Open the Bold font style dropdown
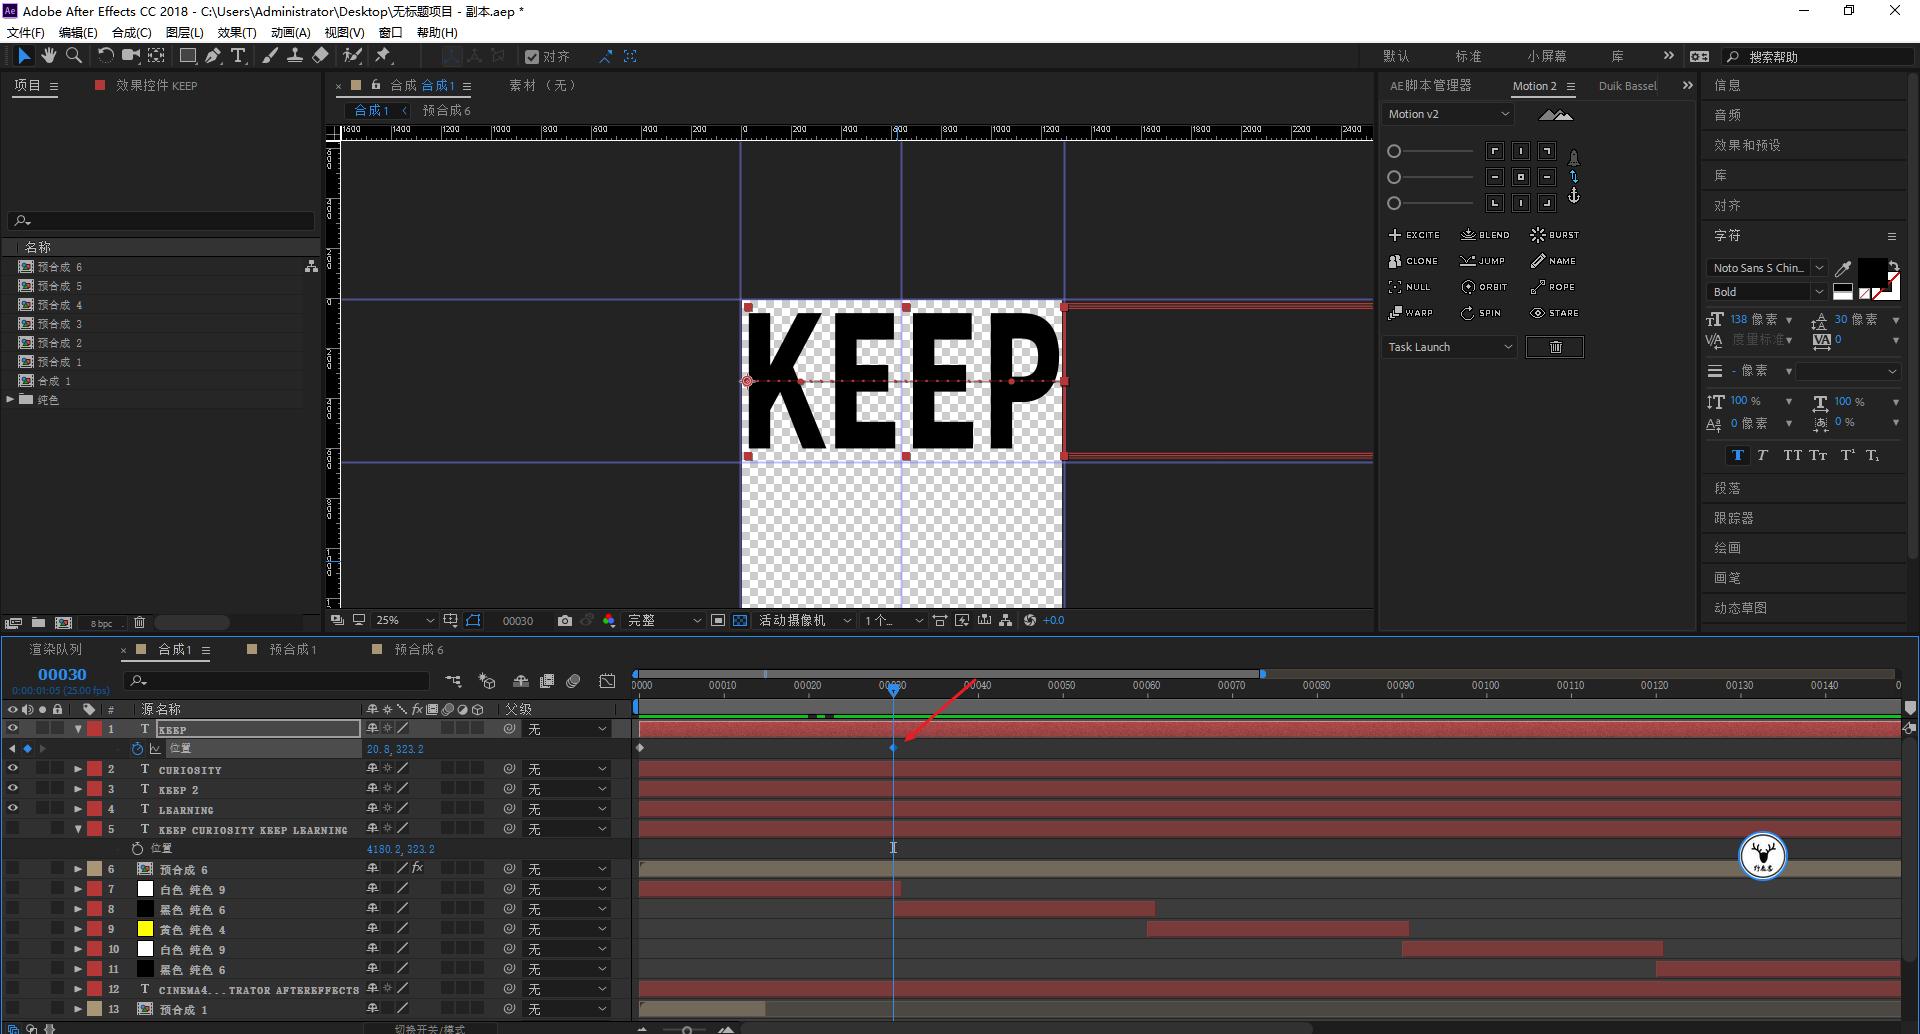 (x=1766, y=292)
